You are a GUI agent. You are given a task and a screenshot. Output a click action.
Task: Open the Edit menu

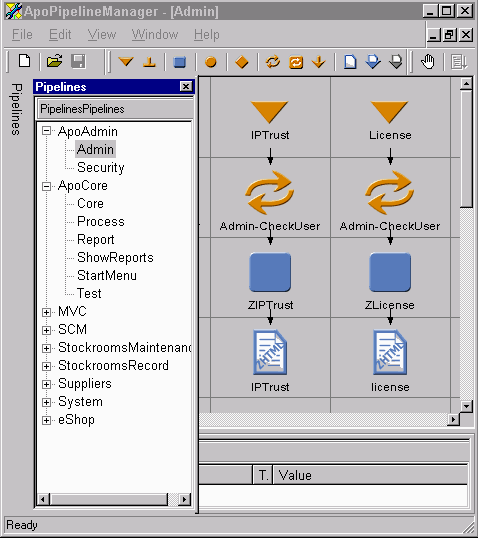click(x=60, y=35)
